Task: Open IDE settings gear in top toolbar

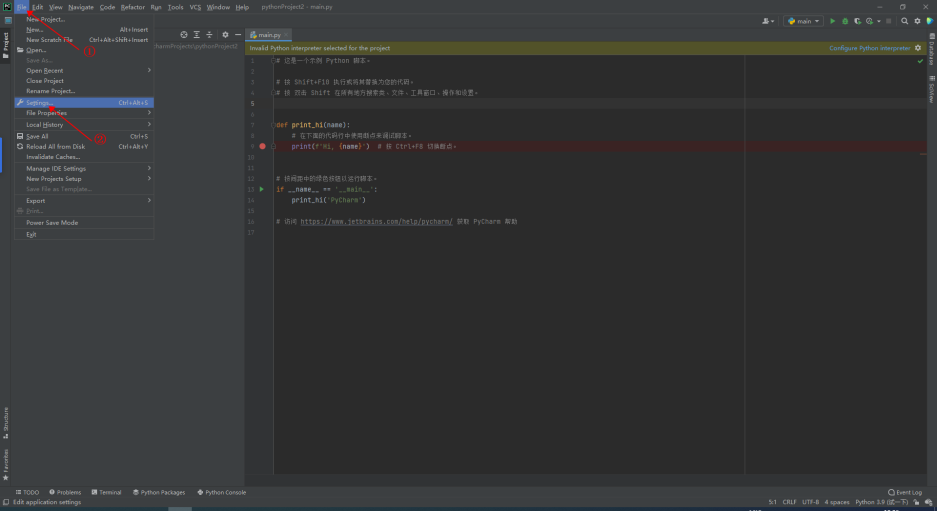Action: [x=917, y=21]
